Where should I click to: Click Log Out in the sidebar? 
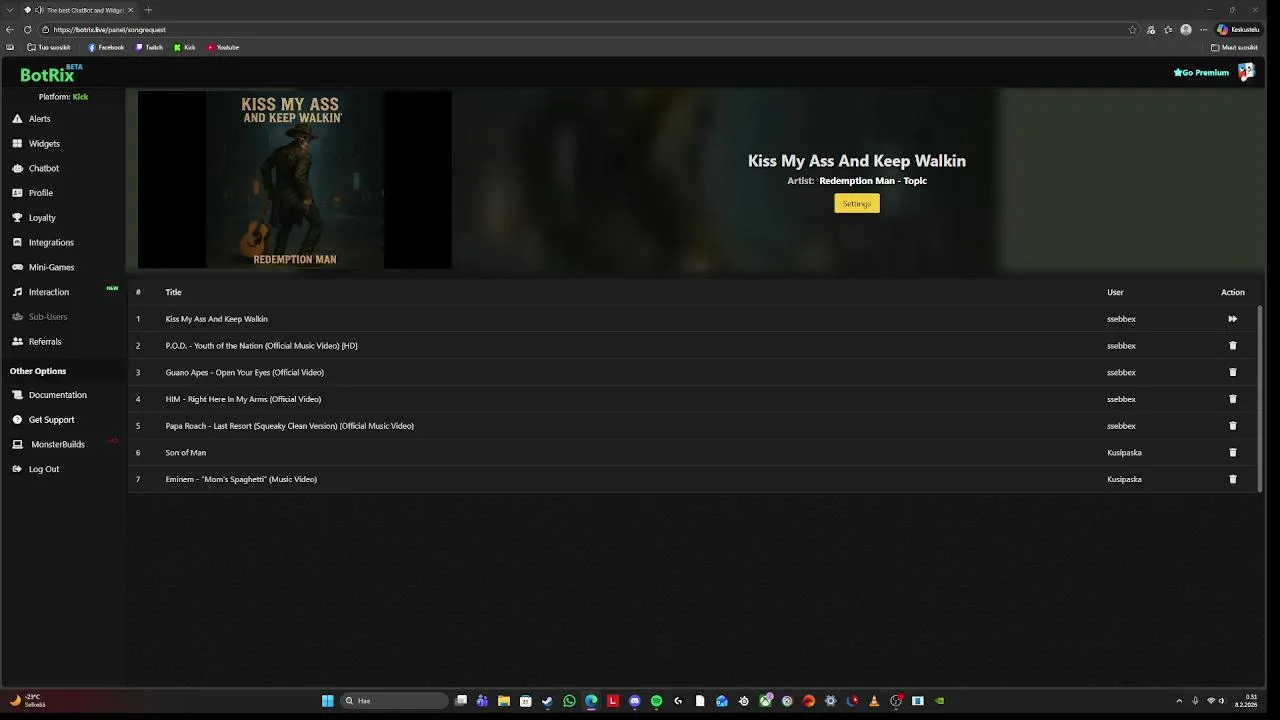coord(35,469)
